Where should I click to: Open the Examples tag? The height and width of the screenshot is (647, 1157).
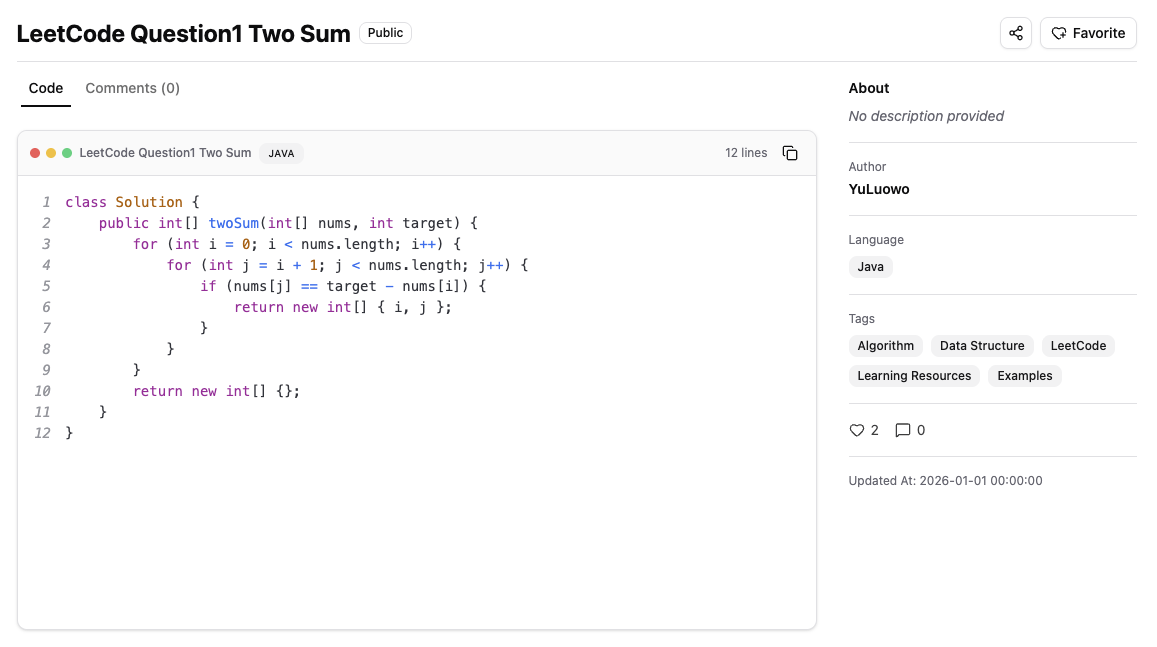1024,376
